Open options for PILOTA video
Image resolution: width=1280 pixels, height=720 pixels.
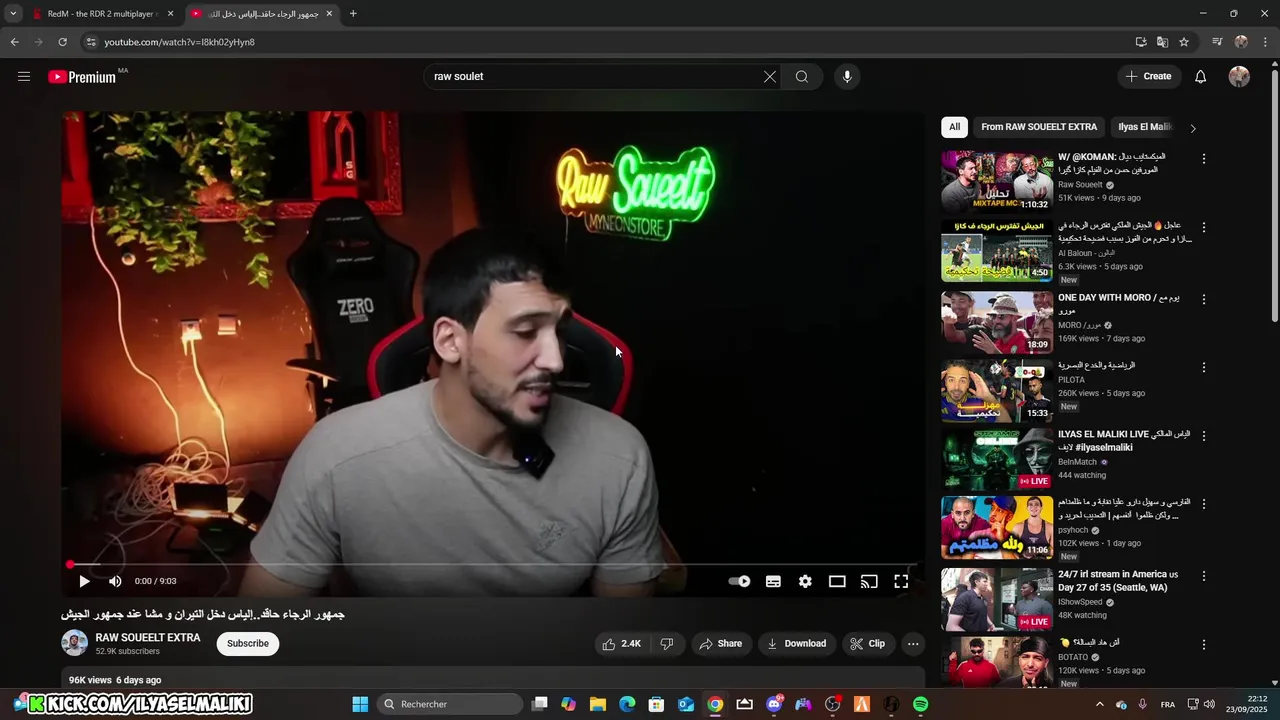pyautogui.click(x=1204, y=367)
